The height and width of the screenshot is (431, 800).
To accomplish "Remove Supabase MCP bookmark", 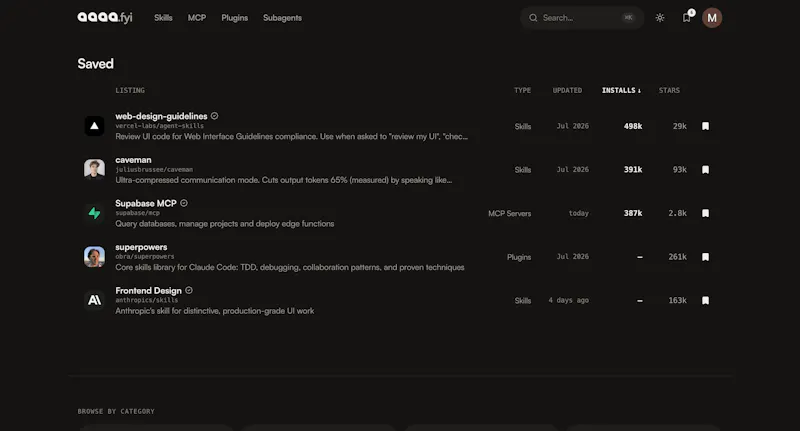I will point(705,213).
